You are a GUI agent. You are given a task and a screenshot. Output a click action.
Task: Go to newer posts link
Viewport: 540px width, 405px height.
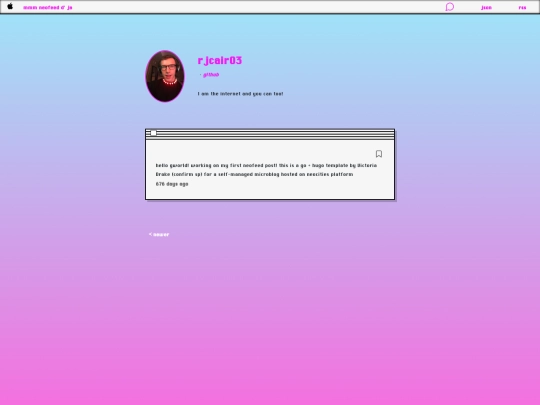click(159, 235)
